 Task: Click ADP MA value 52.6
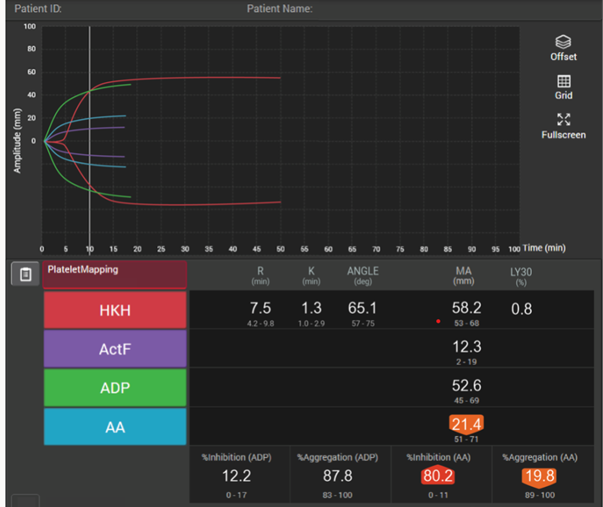pyautogui.click(x=466, y=385)
